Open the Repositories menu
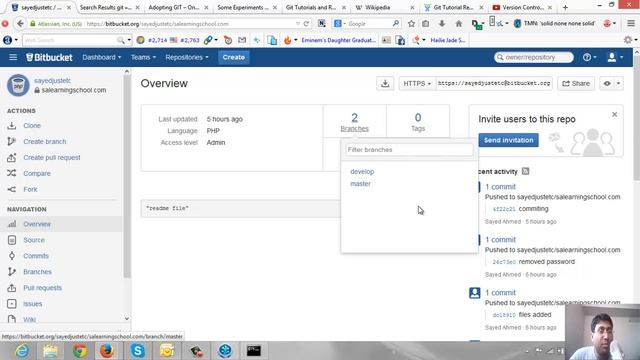This screenshot has width=640, height=360. (x=187, y=57)
